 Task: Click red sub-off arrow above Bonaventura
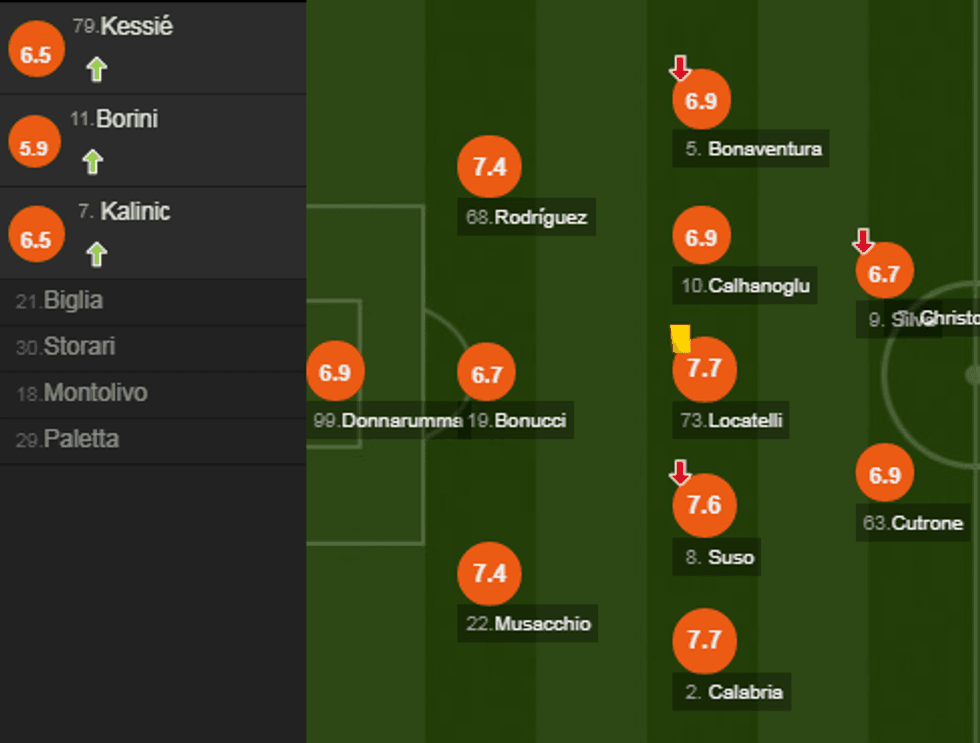[680, 68]
